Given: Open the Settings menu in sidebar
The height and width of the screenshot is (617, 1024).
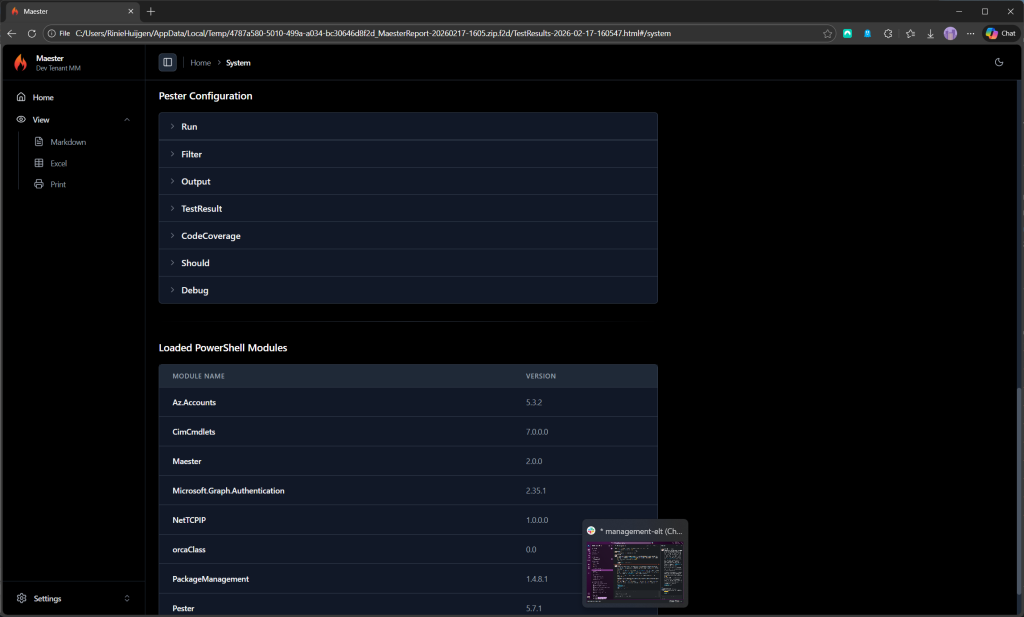Looking at the screenshot, I should [73, 598].
